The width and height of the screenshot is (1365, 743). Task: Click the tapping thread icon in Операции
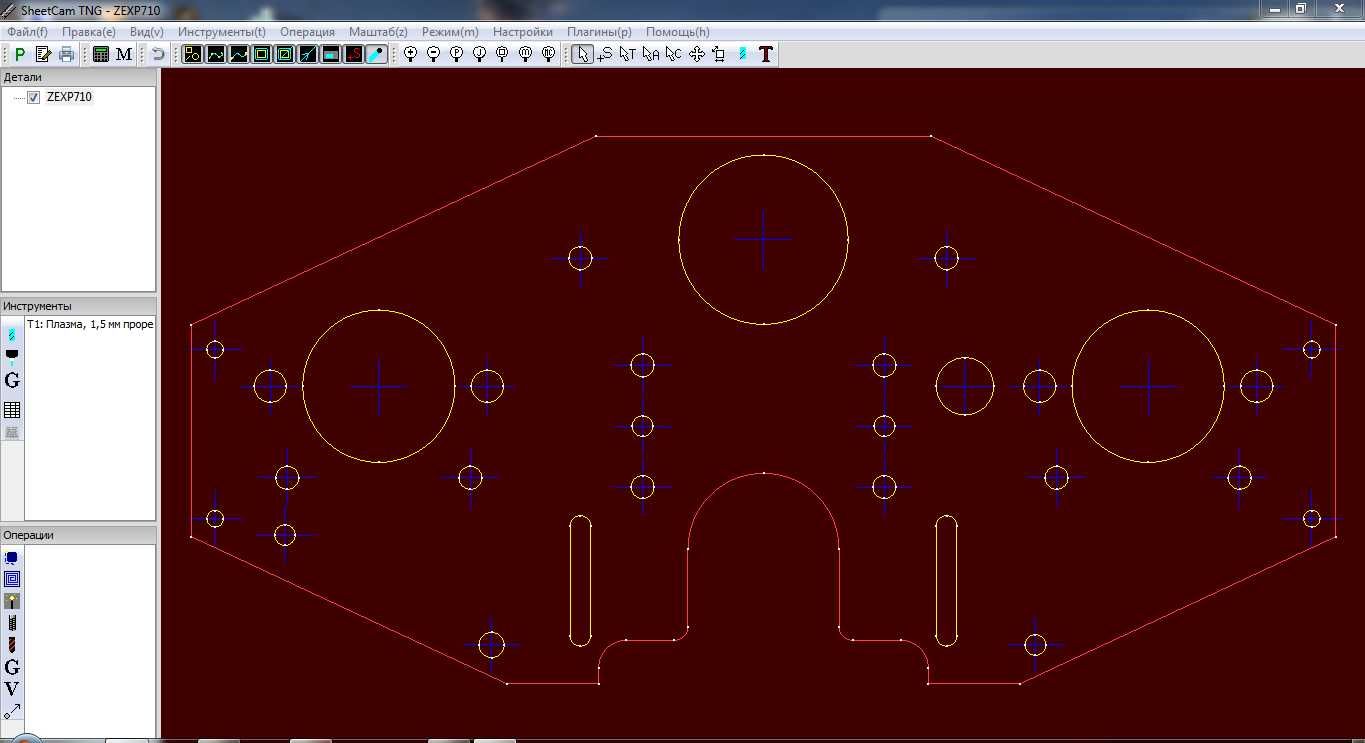coord(12,623)
